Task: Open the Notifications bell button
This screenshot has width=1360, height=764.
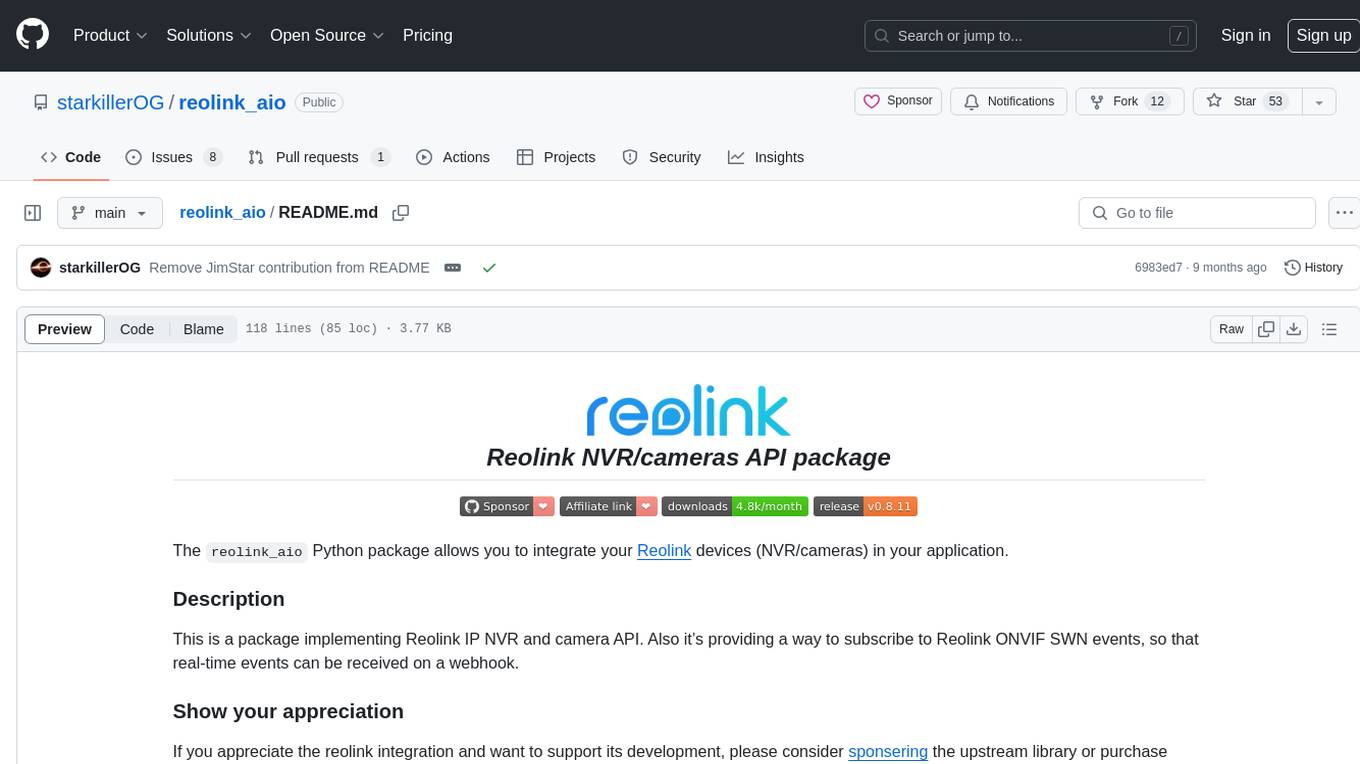Action: 1008,101
